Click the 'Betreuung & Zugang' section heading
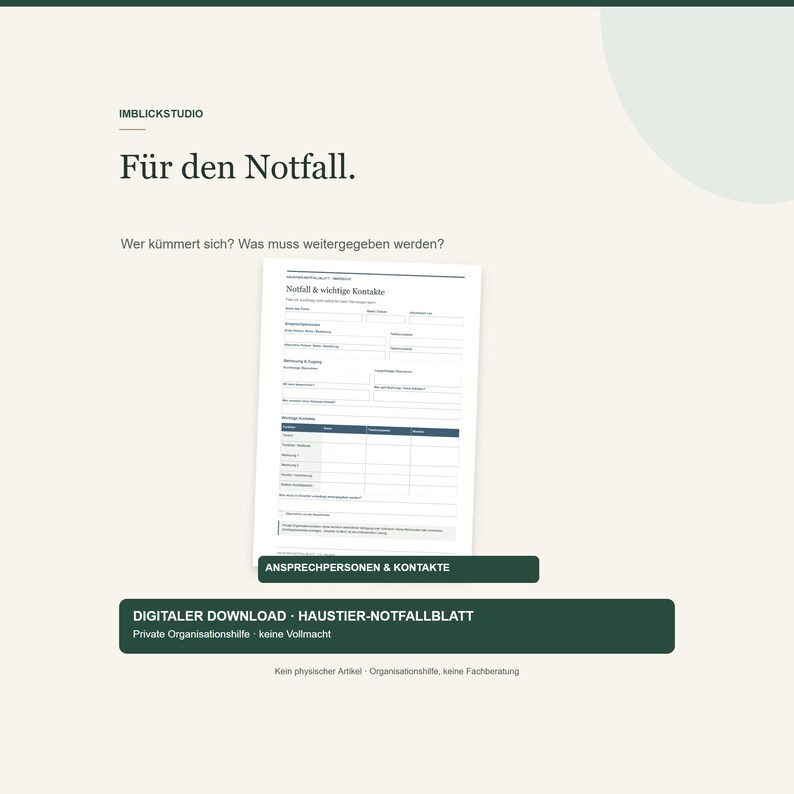 pos(303,361)
